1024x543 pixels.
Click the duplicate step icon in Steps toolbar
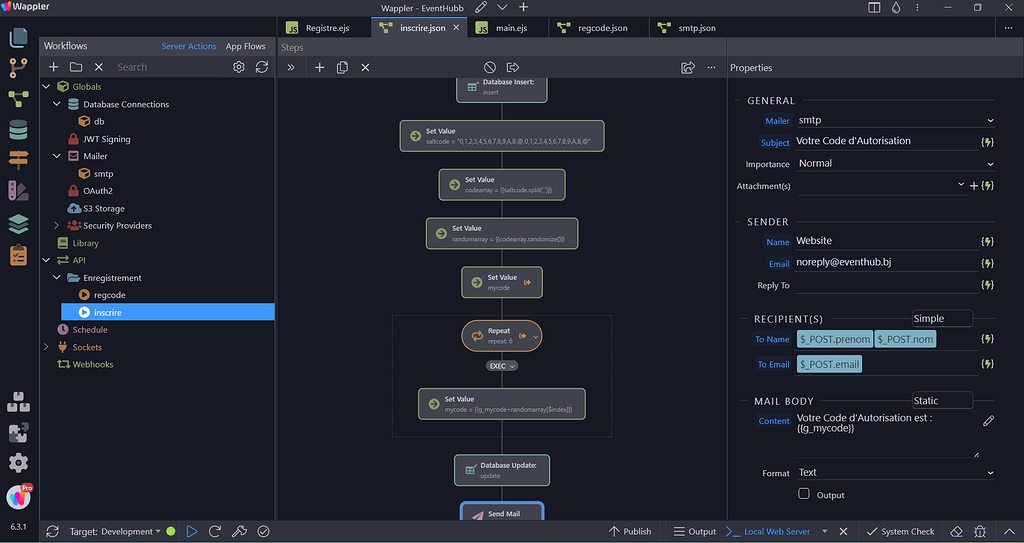pos(342,67)
